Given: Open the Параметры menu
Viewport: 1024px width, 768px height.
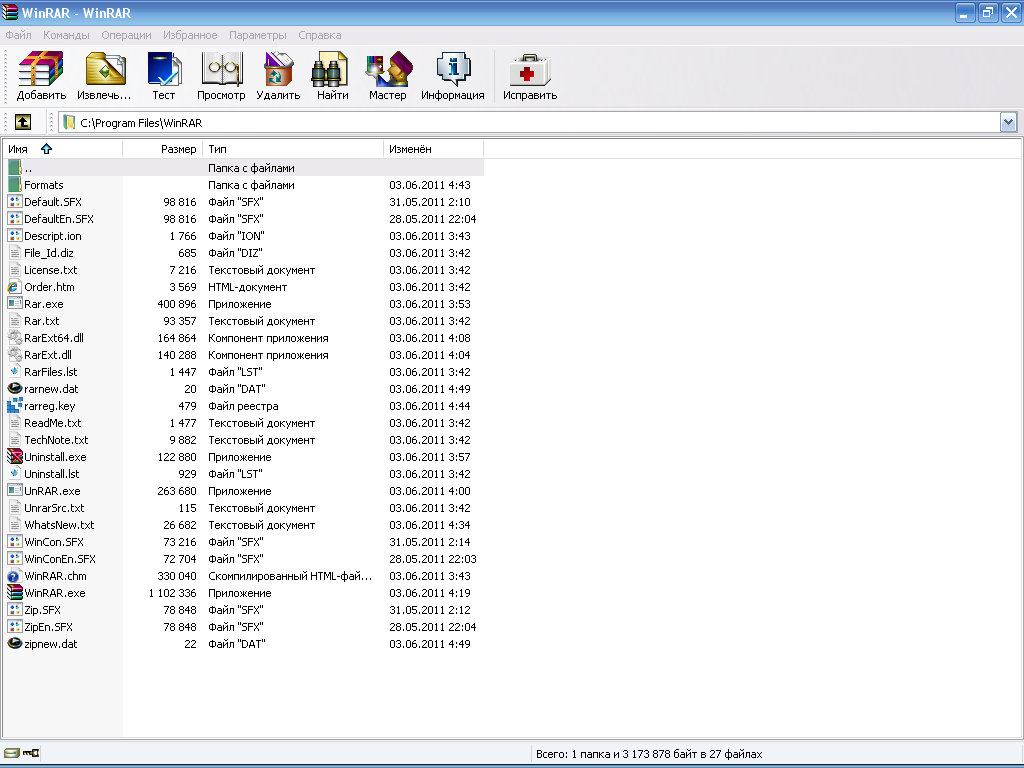Looking at the screenshot, I should click(x=257, y=35).
